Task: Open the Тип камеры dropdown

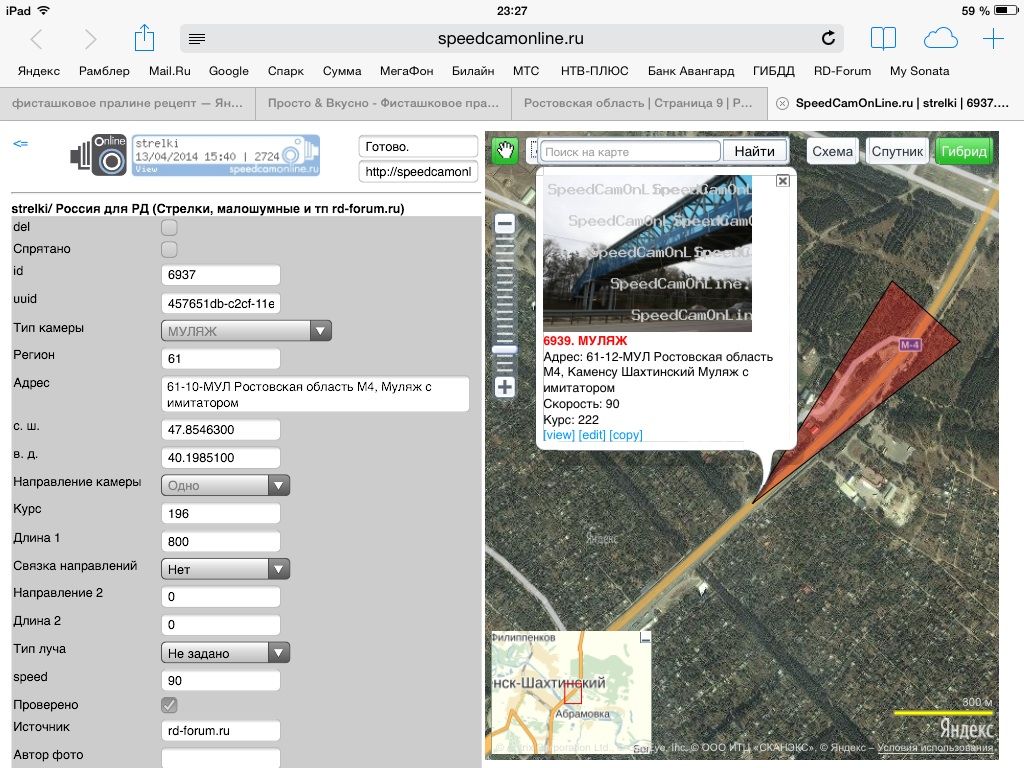Action: pyautogui.click(x=246, y=331)
